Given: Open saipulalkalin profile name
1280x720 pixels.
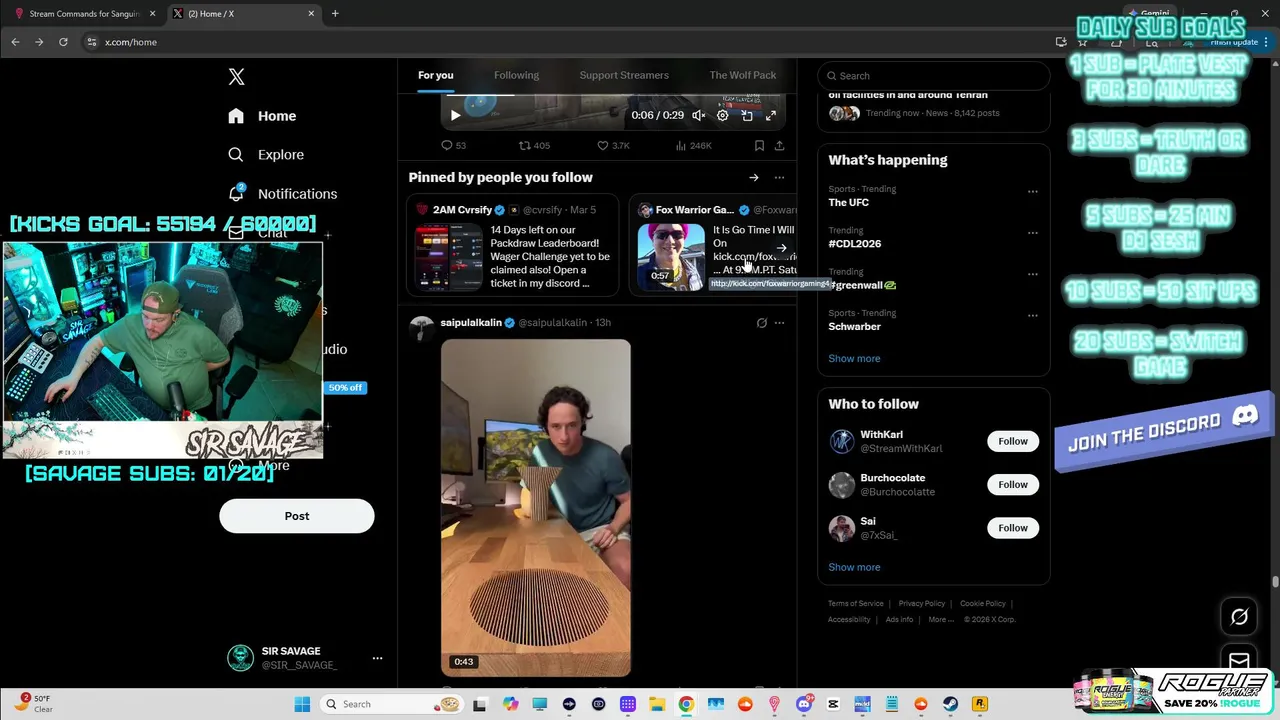Looking at the screenshot, I should [471, 323].
